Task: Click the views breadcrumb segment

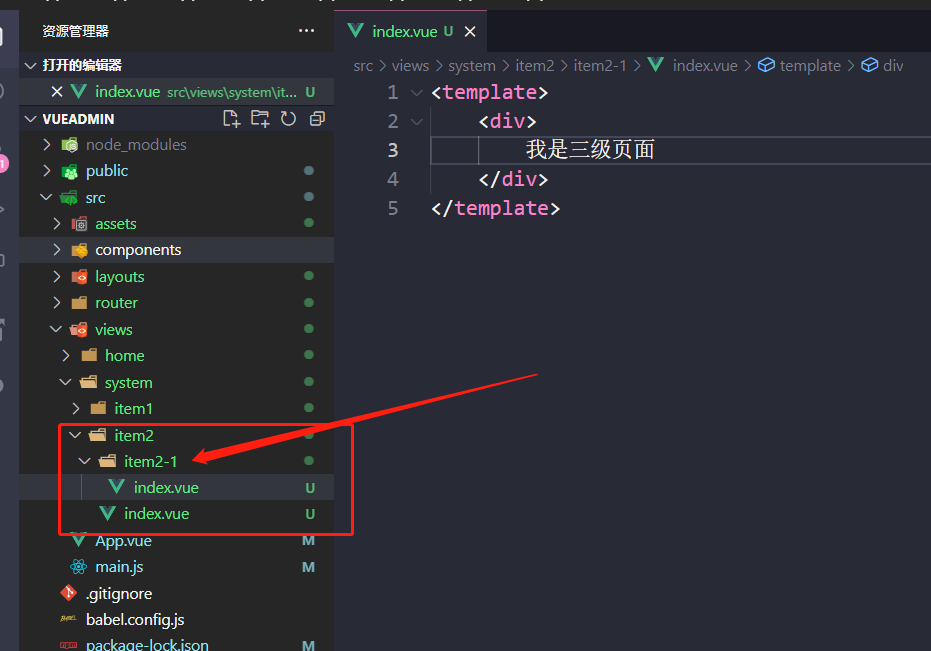Action: click(410, 65)
